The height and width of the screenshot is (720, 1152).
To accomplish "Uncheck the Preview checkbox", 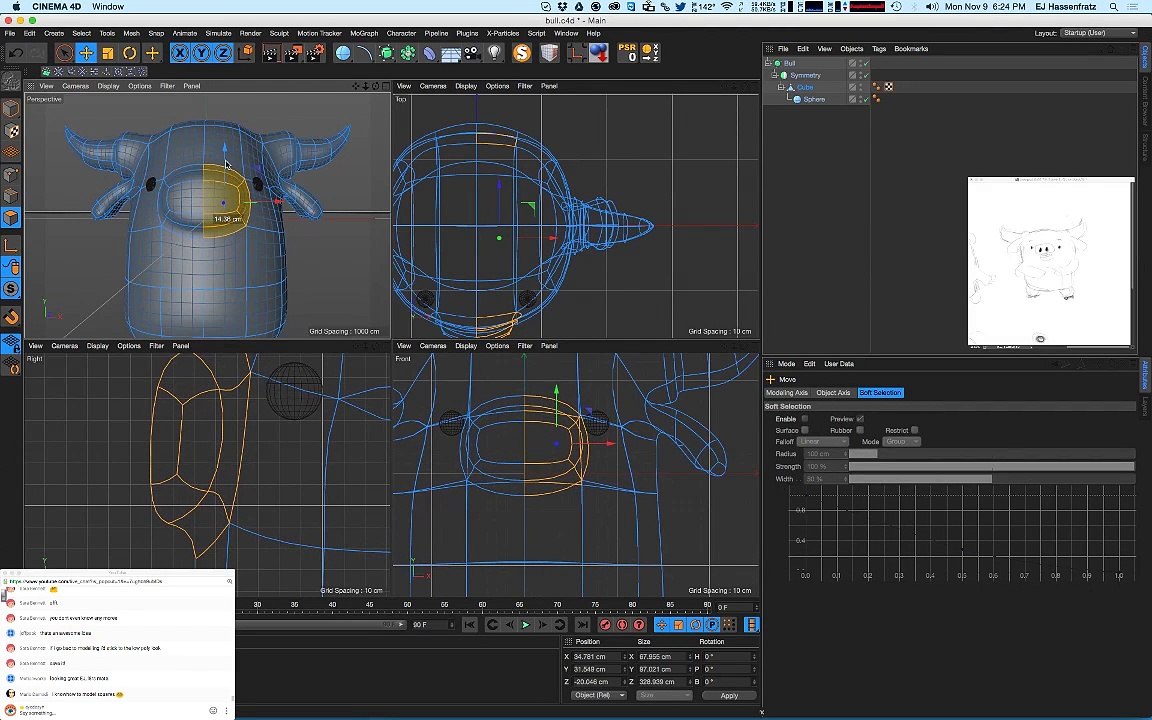I will 860,419.
